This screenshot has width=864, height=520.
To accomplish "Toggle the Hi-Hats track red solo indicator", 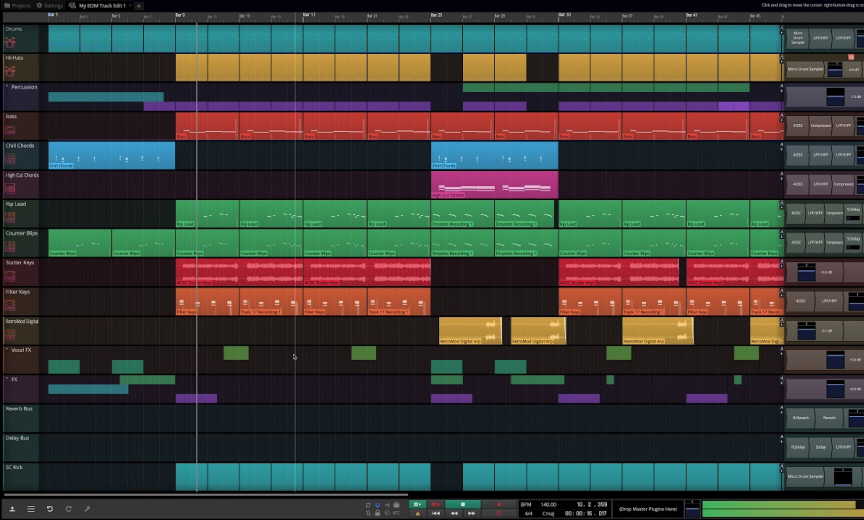I will [851, 58].
